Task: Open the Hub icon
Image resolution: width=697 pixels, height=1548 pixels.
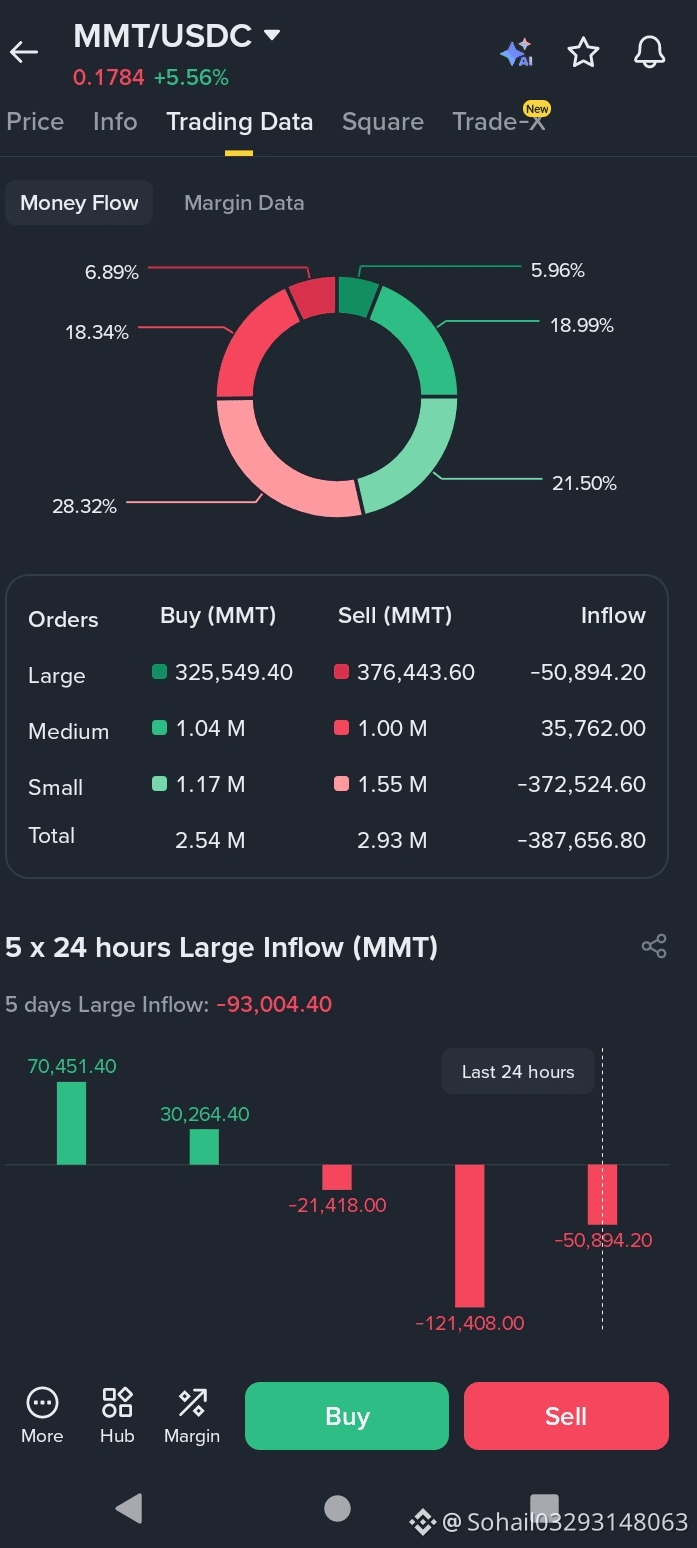Action: [x=117, y=1404]
